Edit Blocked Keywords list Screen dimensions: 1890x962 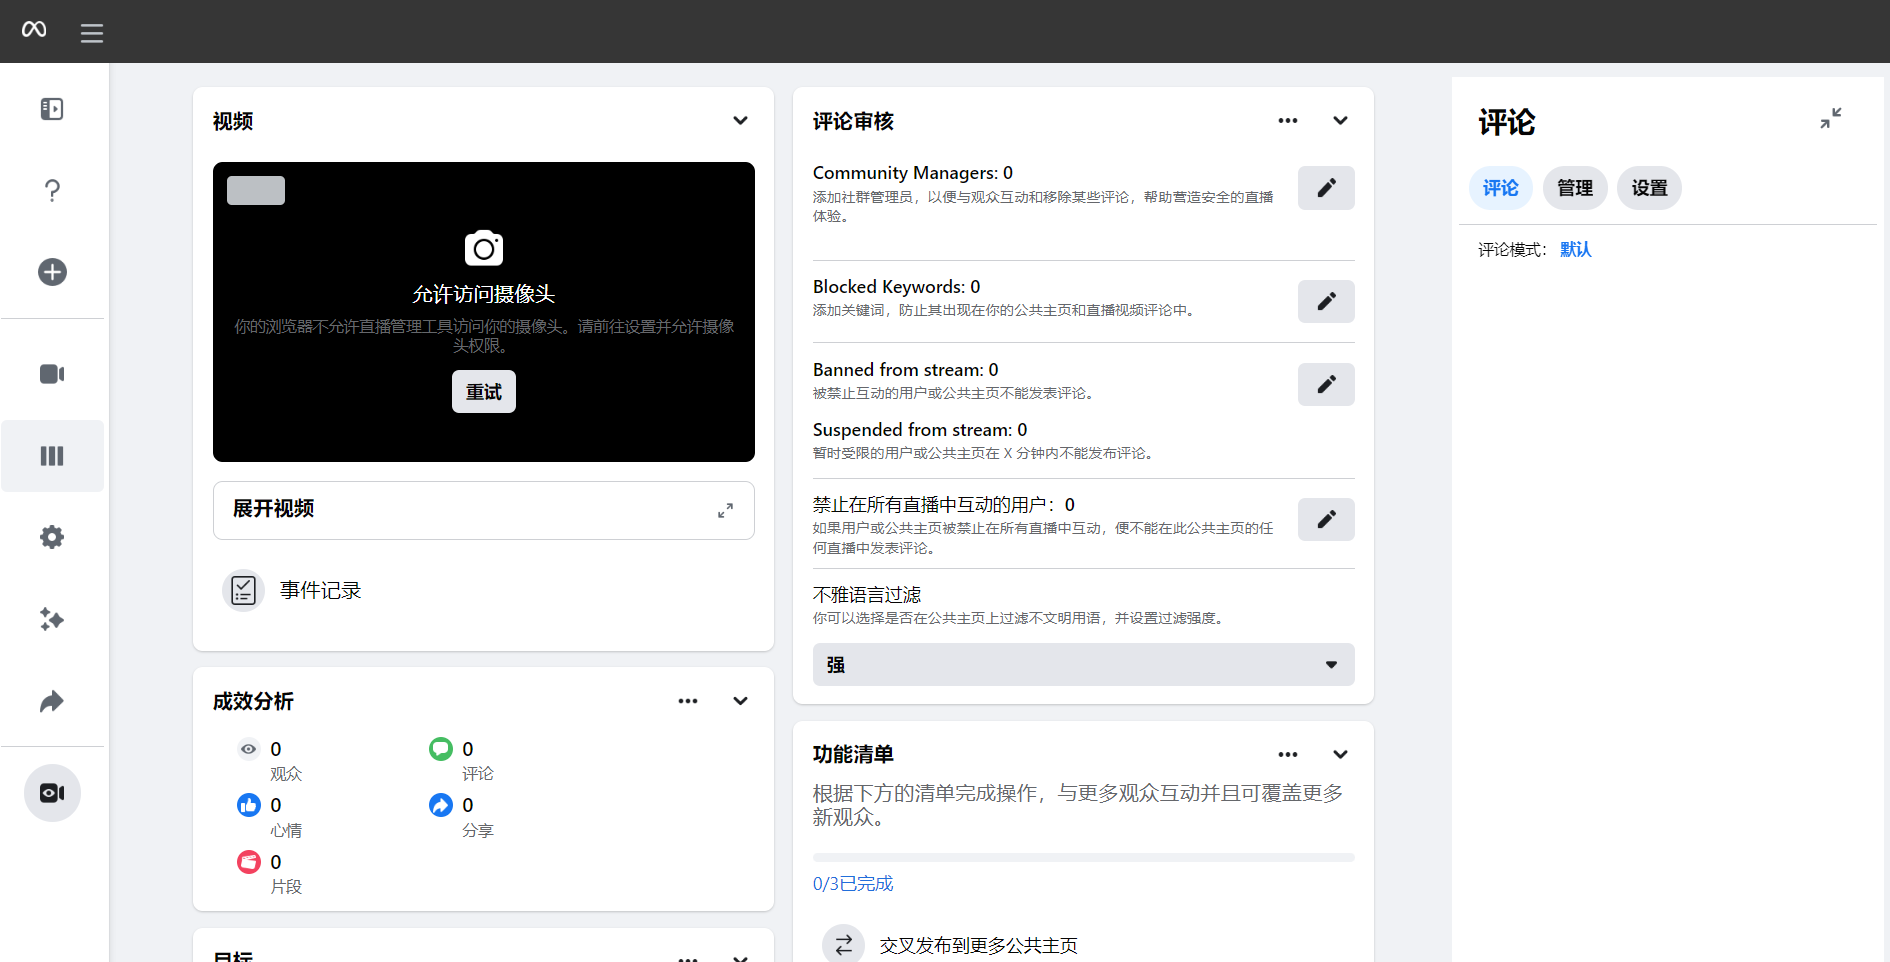click(x=1326, y=301)
